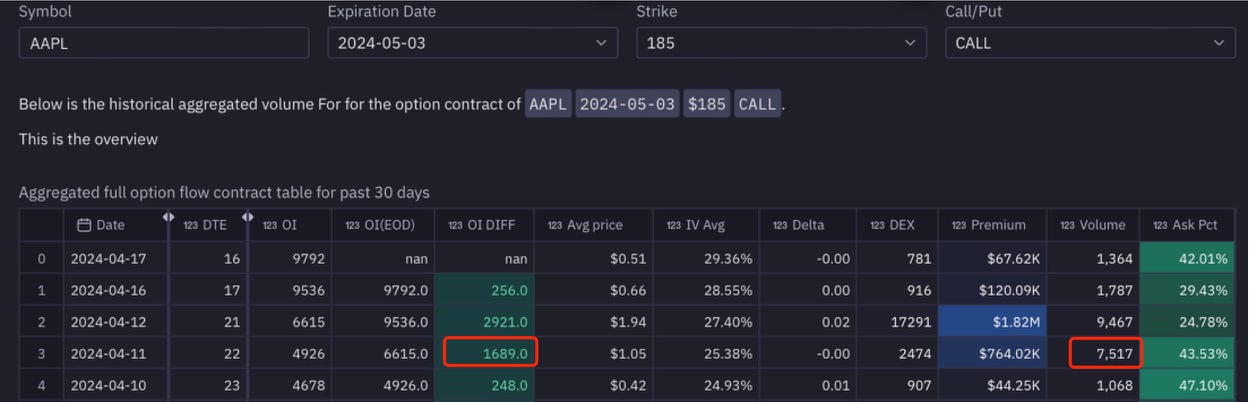The image size is (1249, 402).
Task: Click OI(EOD) cell 6615.0
Action: pos(384,354)
